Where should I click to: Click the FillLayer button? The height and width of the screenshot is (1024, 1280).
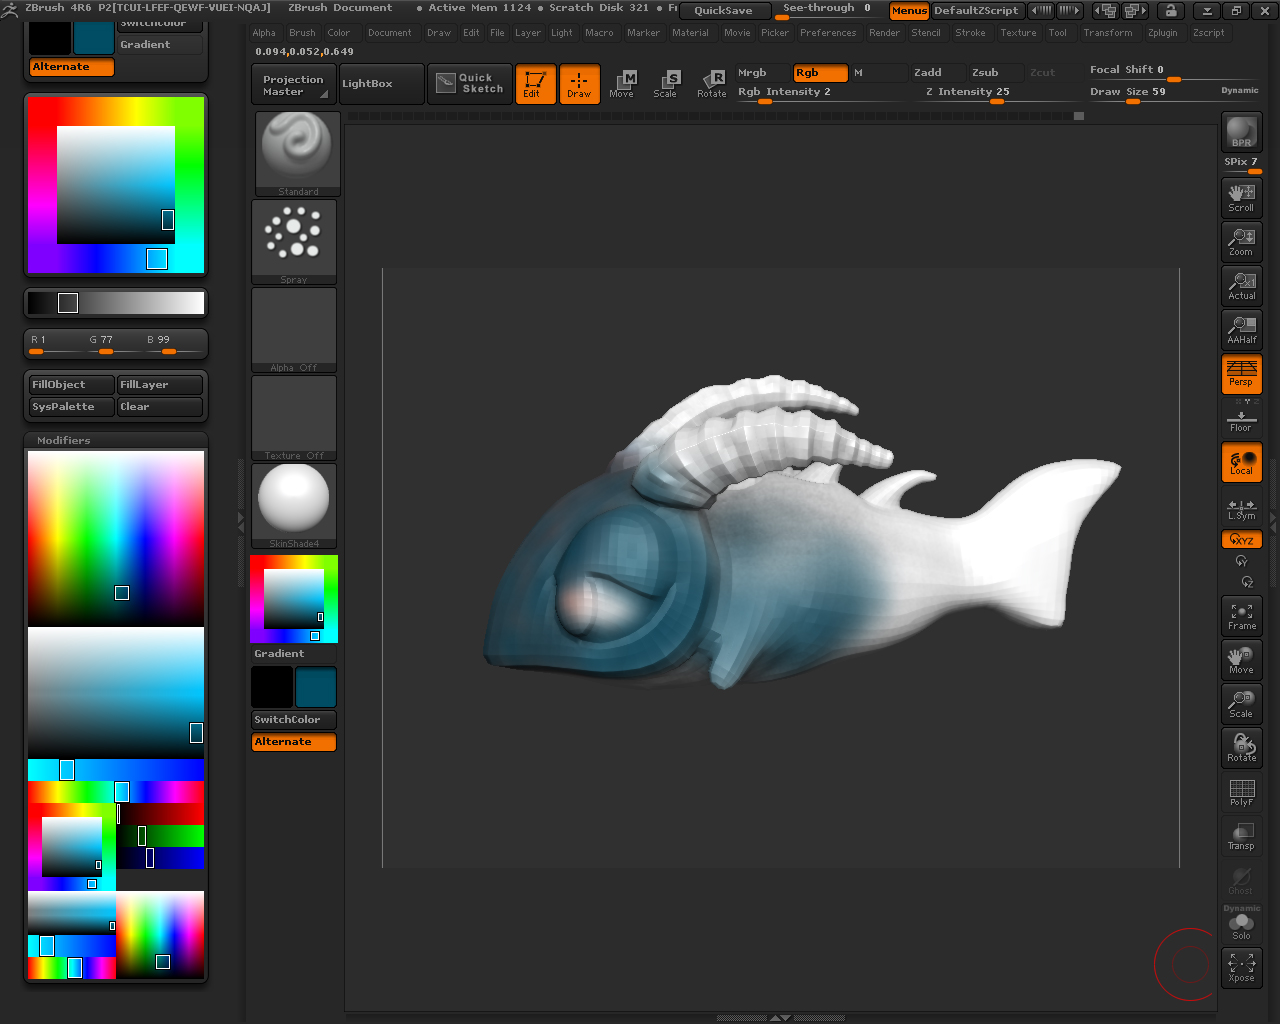pos(160,385)
